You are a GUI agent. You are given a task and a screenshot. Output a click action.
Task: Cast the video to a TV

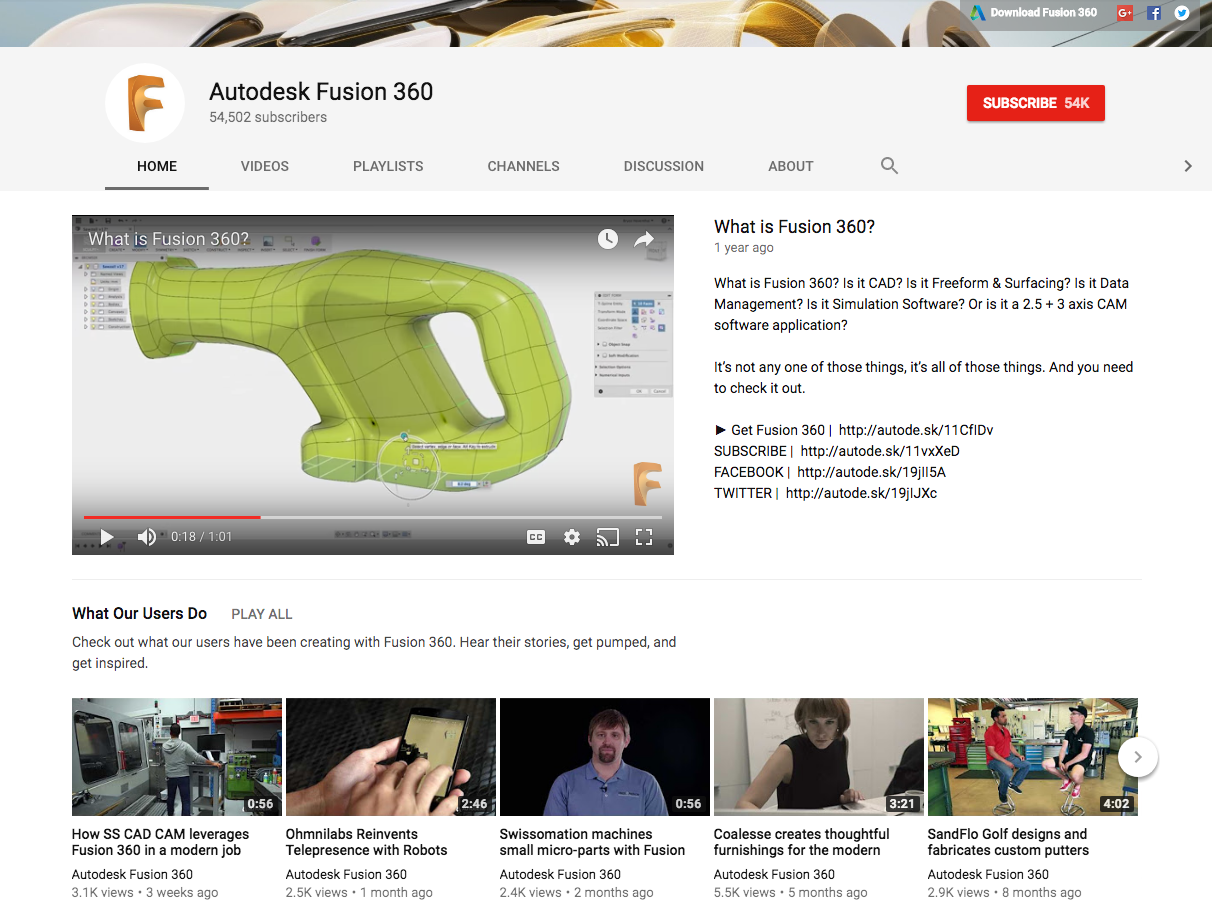coord(608,537)
